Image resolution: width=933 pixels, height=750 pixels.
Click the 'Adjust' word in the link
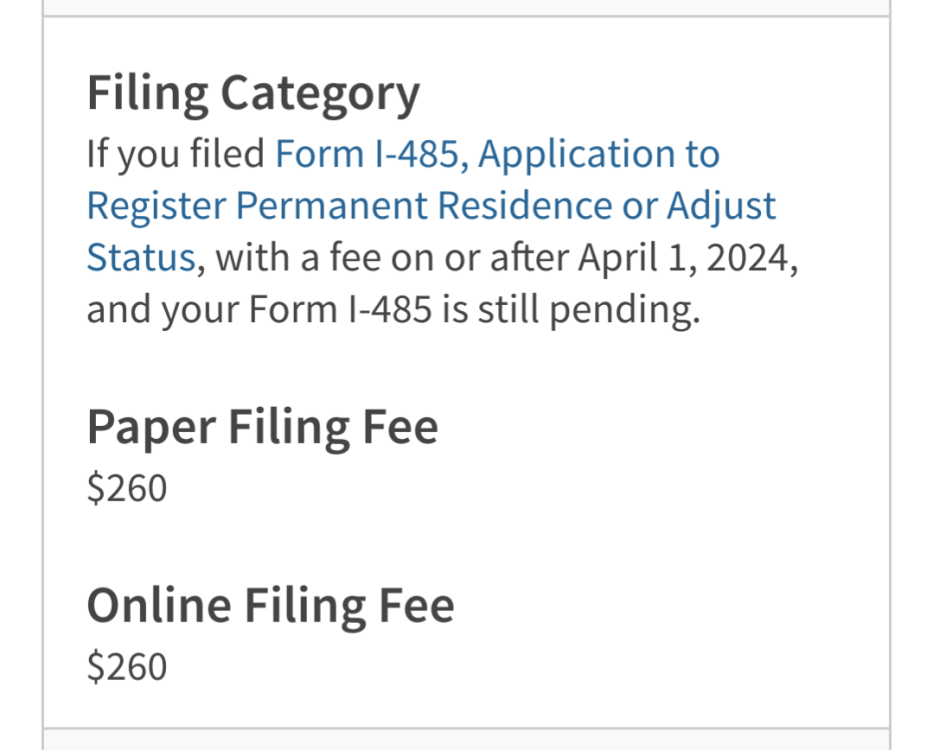pyautogui.click(x=721, y=206)
